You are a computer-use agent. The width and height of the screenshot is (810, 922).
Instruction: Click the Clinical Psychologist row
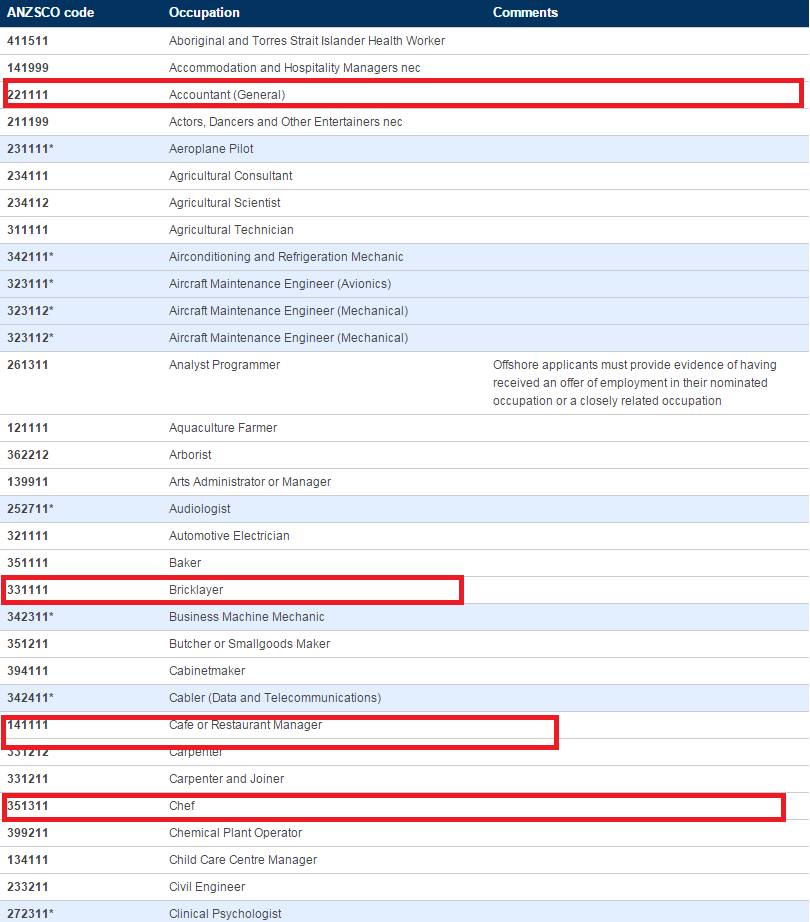[x=225, y=913]
